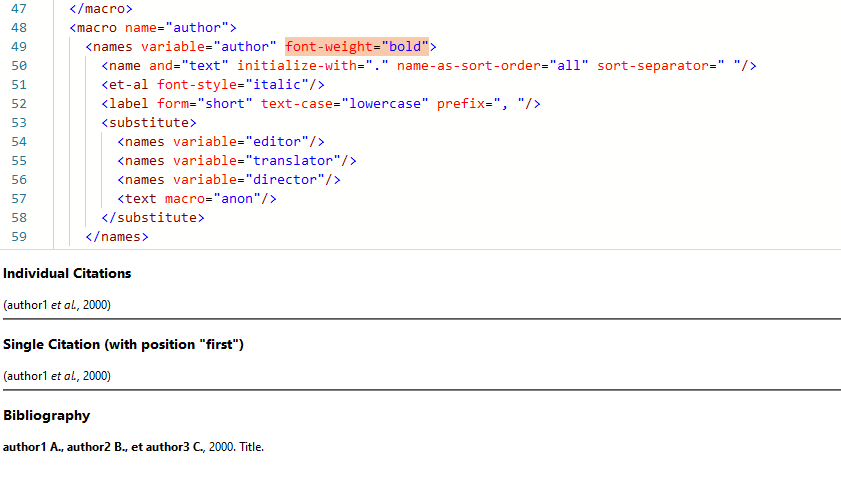The image size is (841, 501).
Task: Click line number 59 in the gutter
Action: [19, 236]
